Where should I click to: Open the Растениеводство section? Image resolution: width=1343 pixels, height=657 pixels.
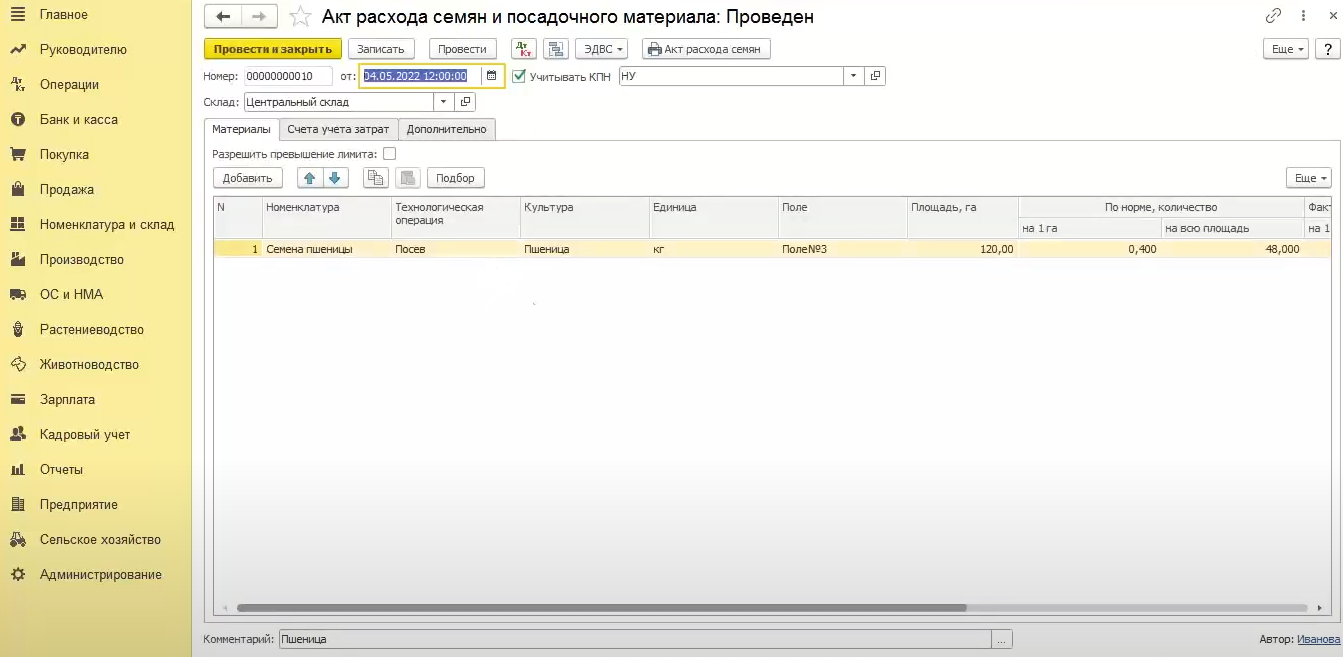click(91, 330)
